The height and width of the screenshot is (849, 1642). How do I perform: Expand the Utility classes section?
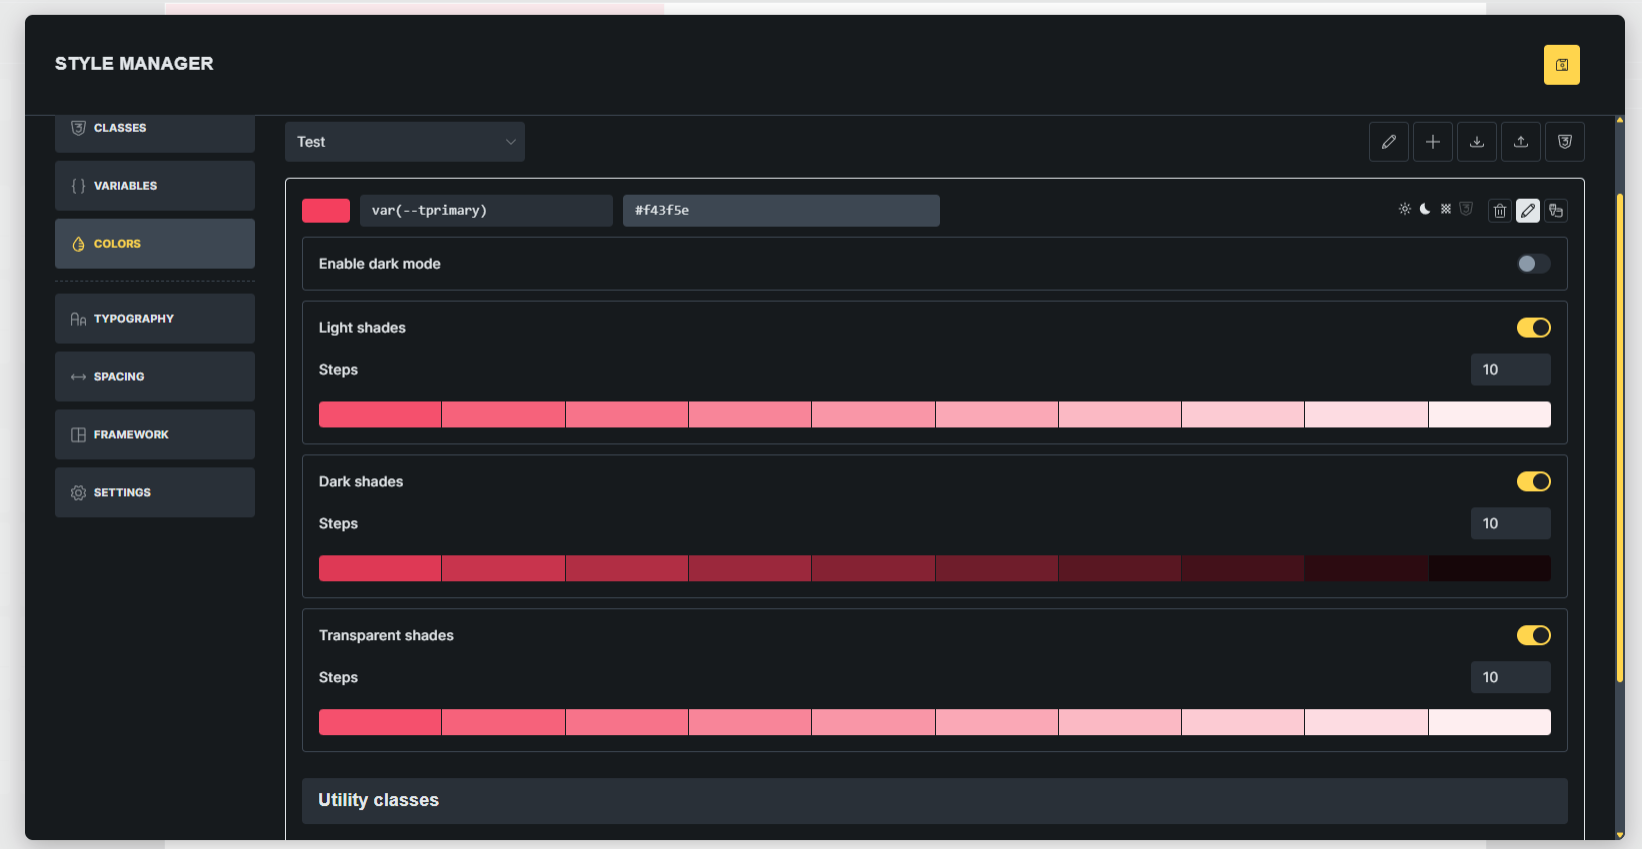pyautogui.click(x=934, y=801)
